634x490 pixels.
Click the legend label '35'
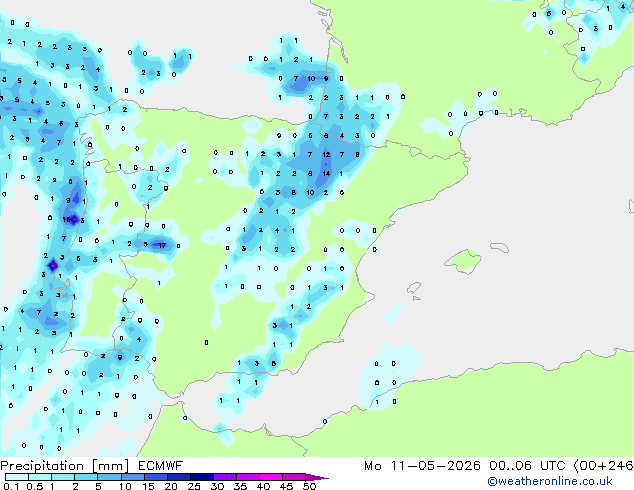[x=240, y=486]
